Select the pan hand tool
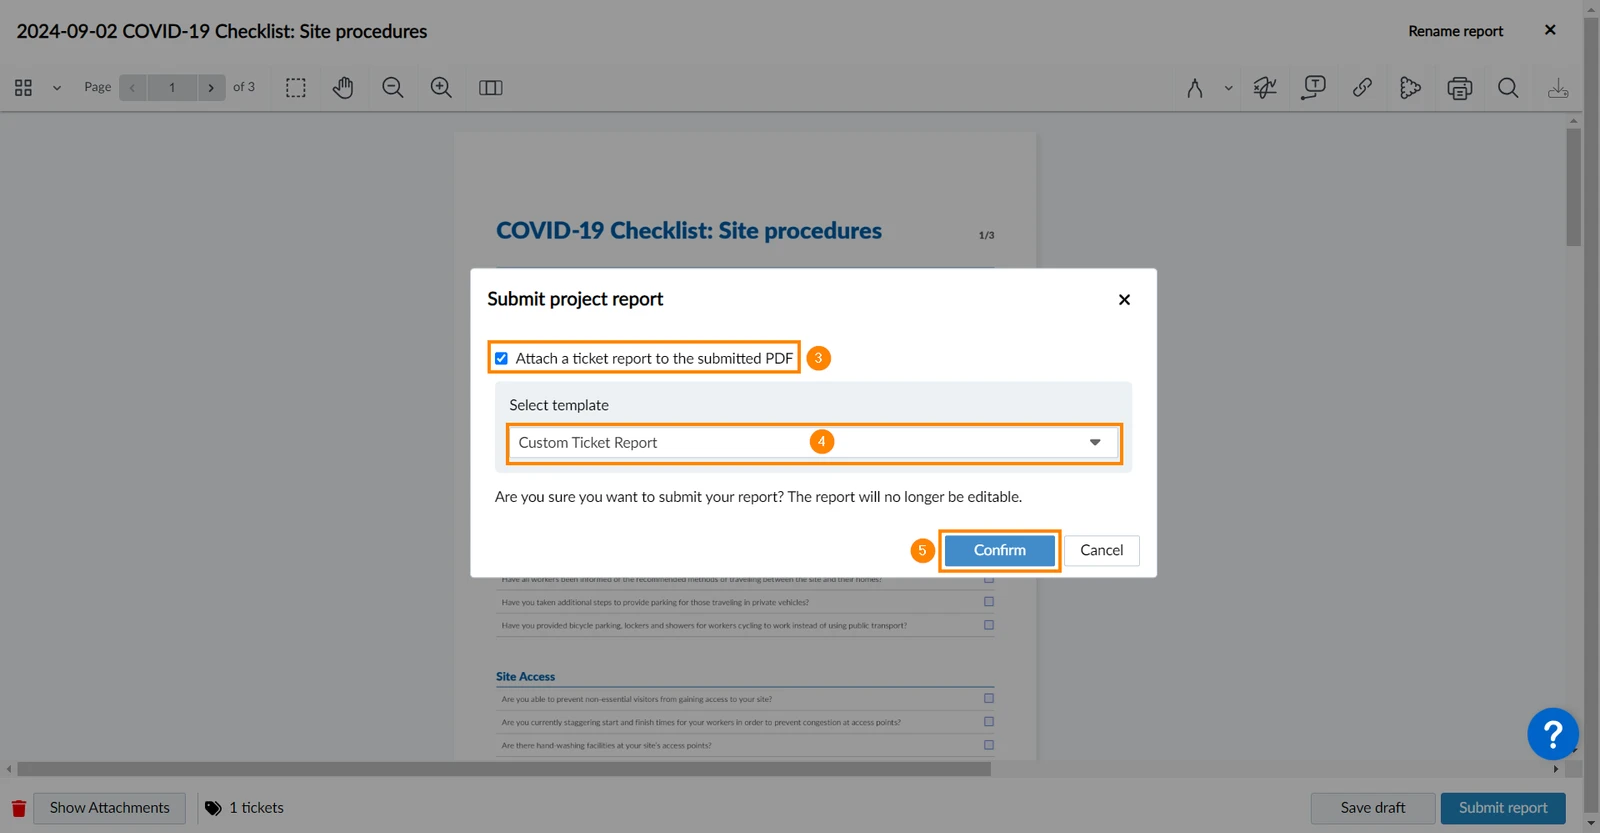Viewport: 1600px width, 833px height. (x=343, y=88)
